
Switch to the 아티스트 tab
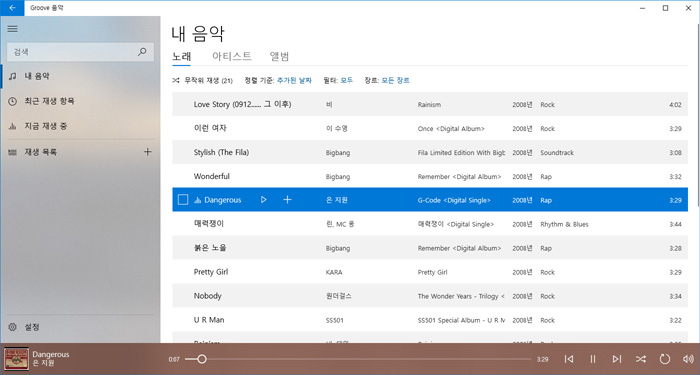(232, 56)
